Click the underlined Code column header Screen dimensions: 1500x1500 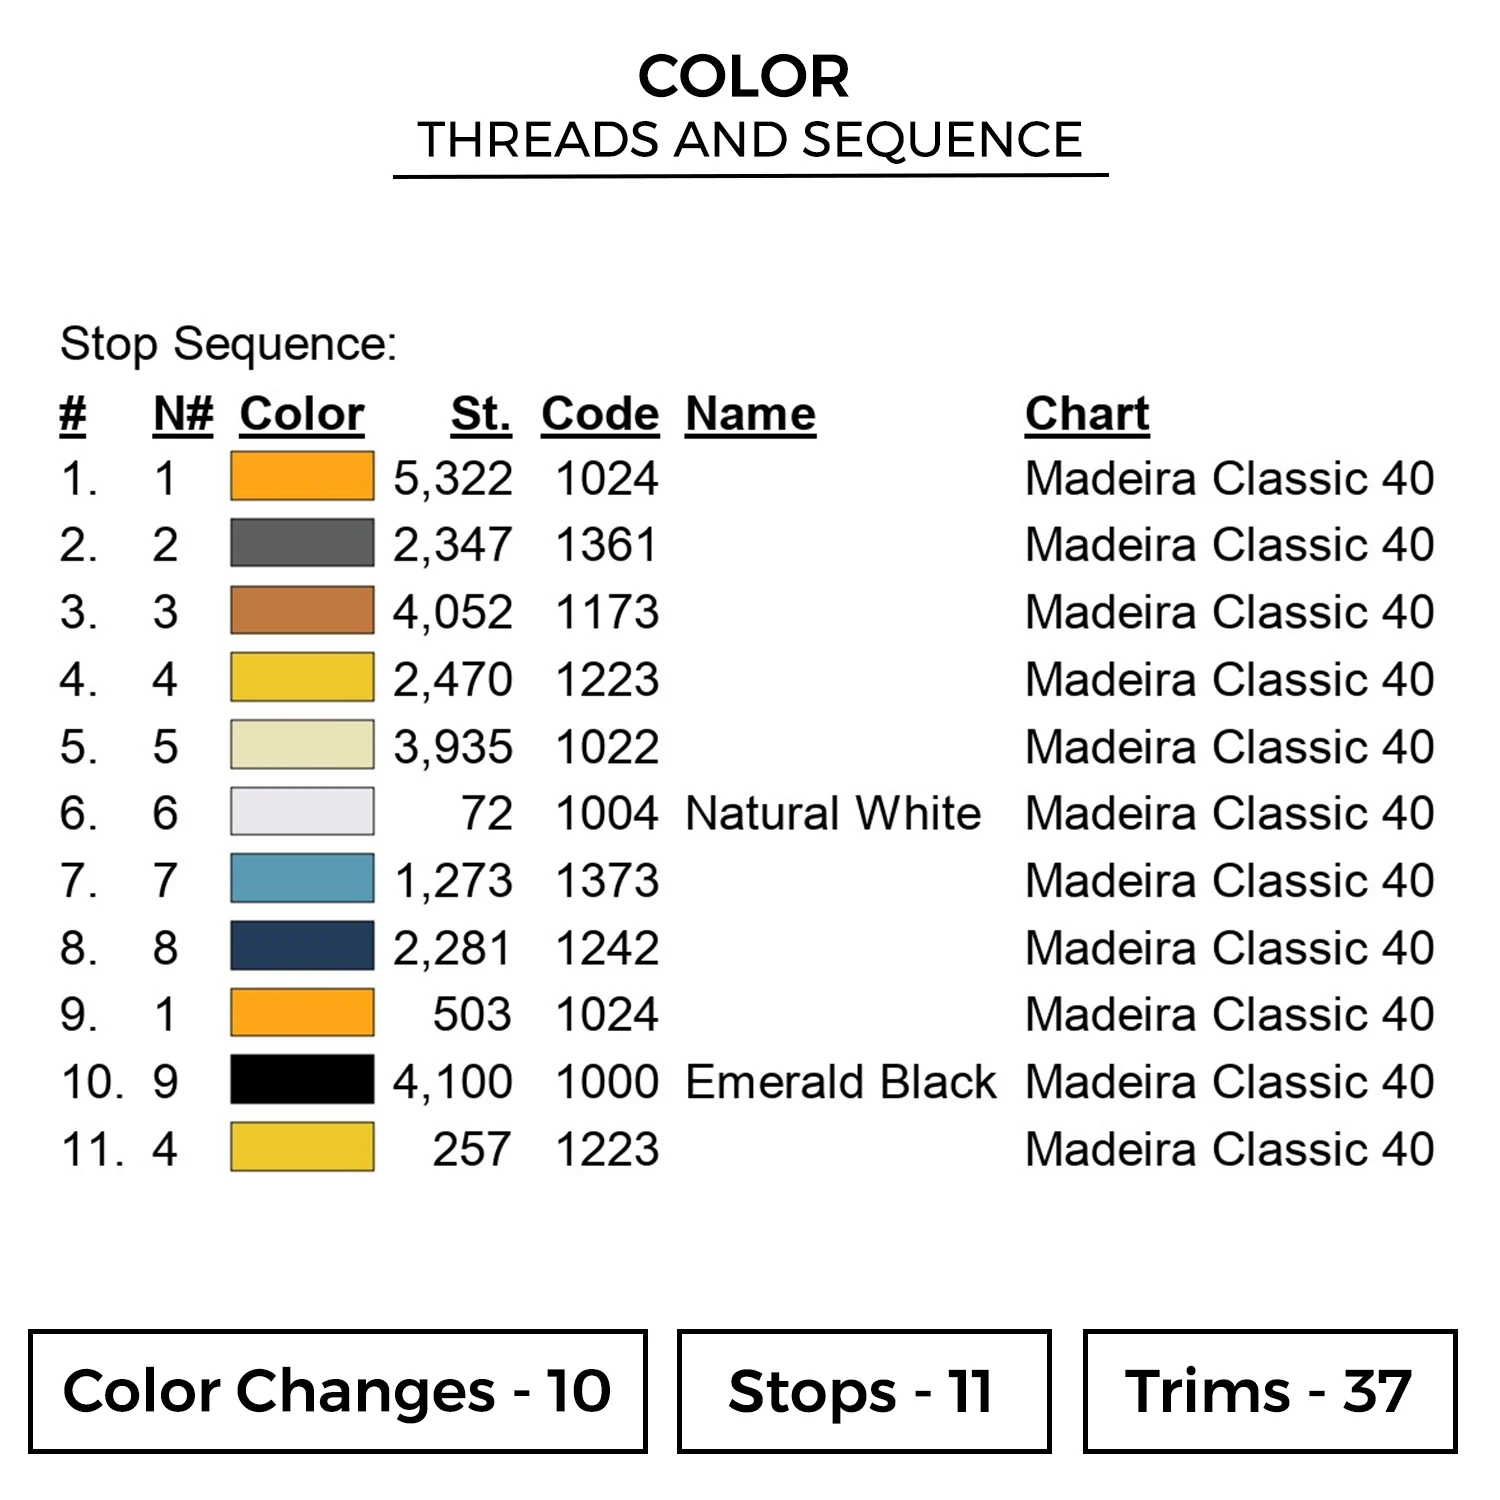[x=600, y=414]
